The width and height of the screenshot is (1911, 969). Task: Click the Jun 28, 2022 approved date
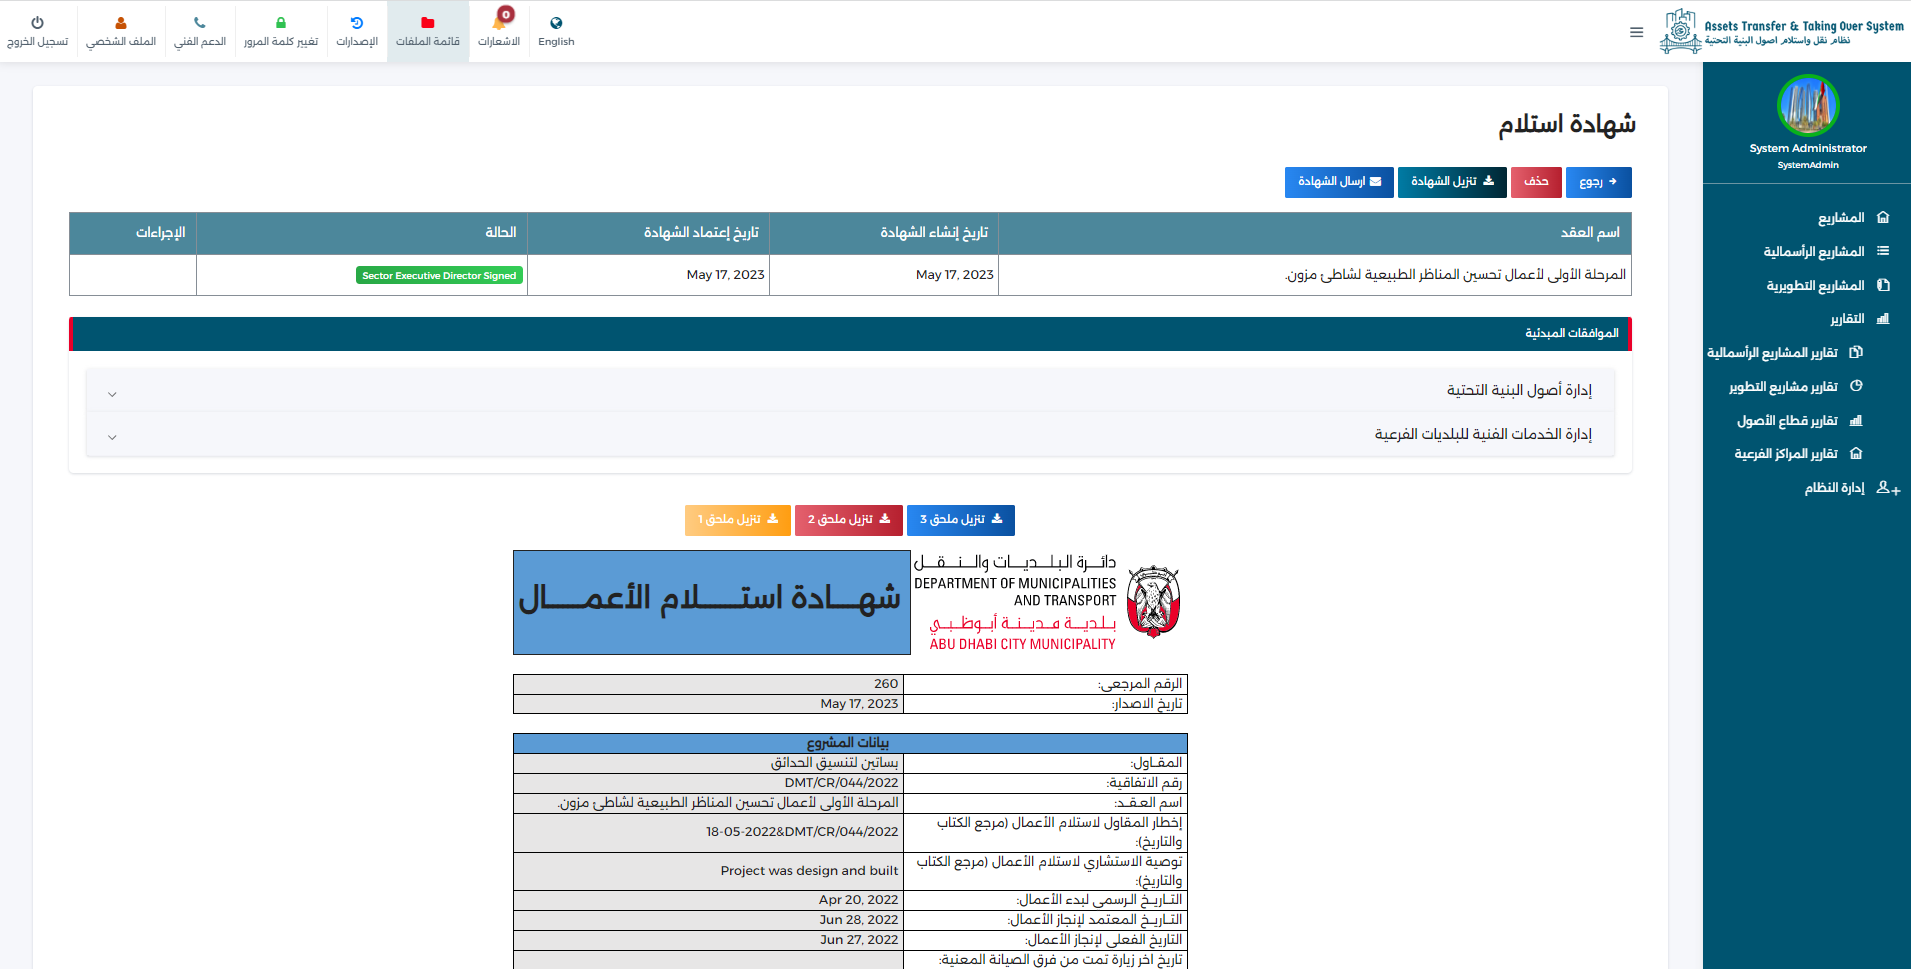coord(859,920)
